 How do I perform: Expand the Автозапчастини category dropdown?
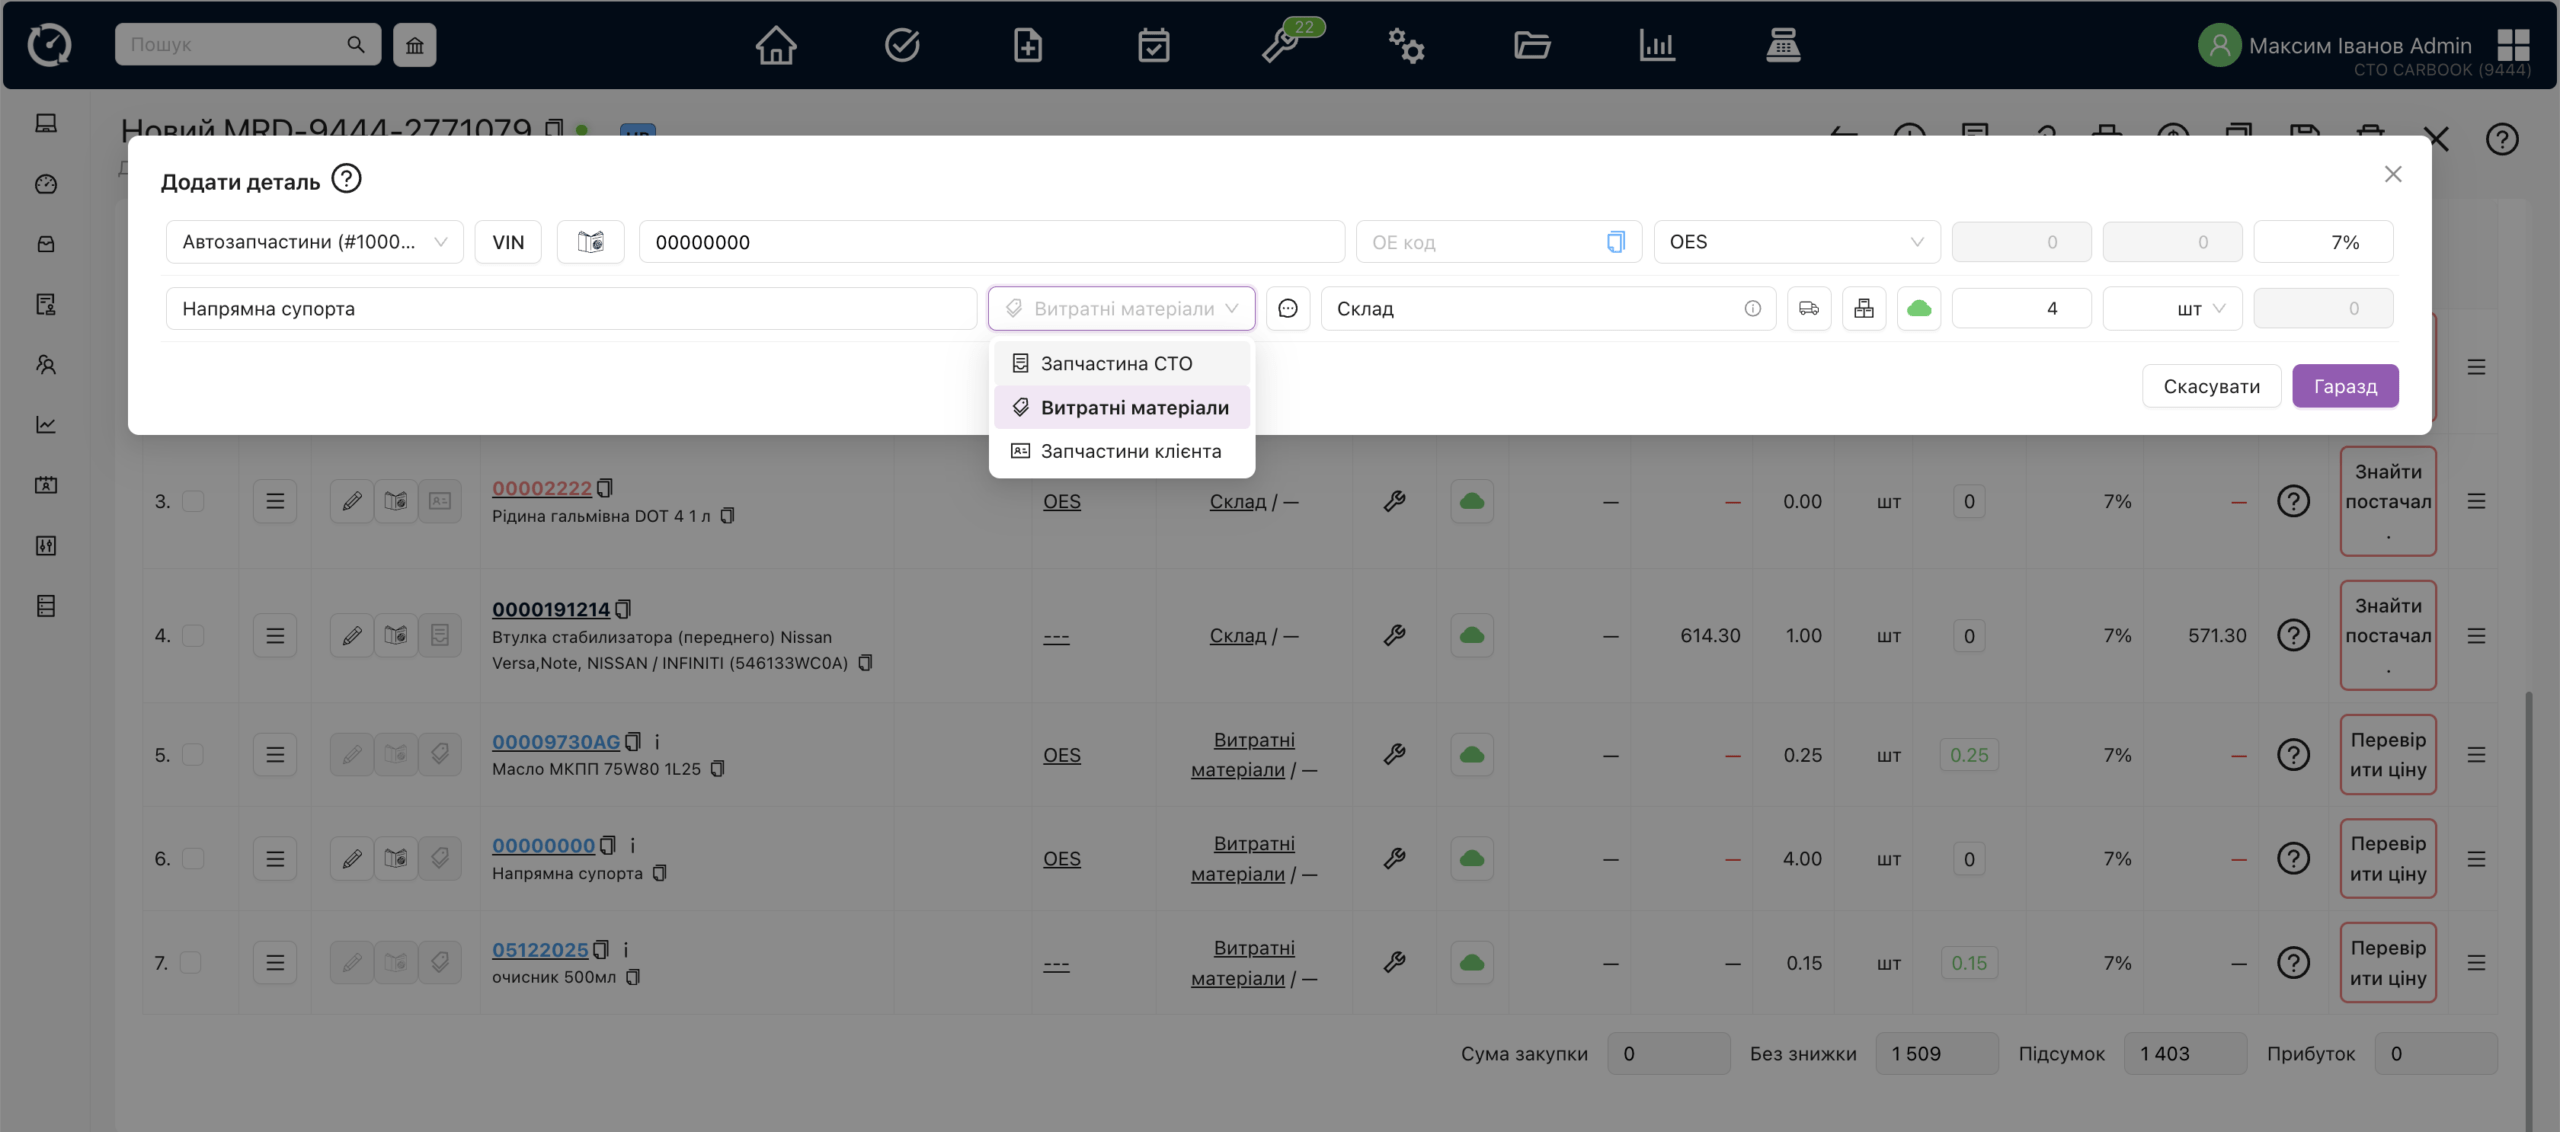pyautogui.click(x=314, y=242)
